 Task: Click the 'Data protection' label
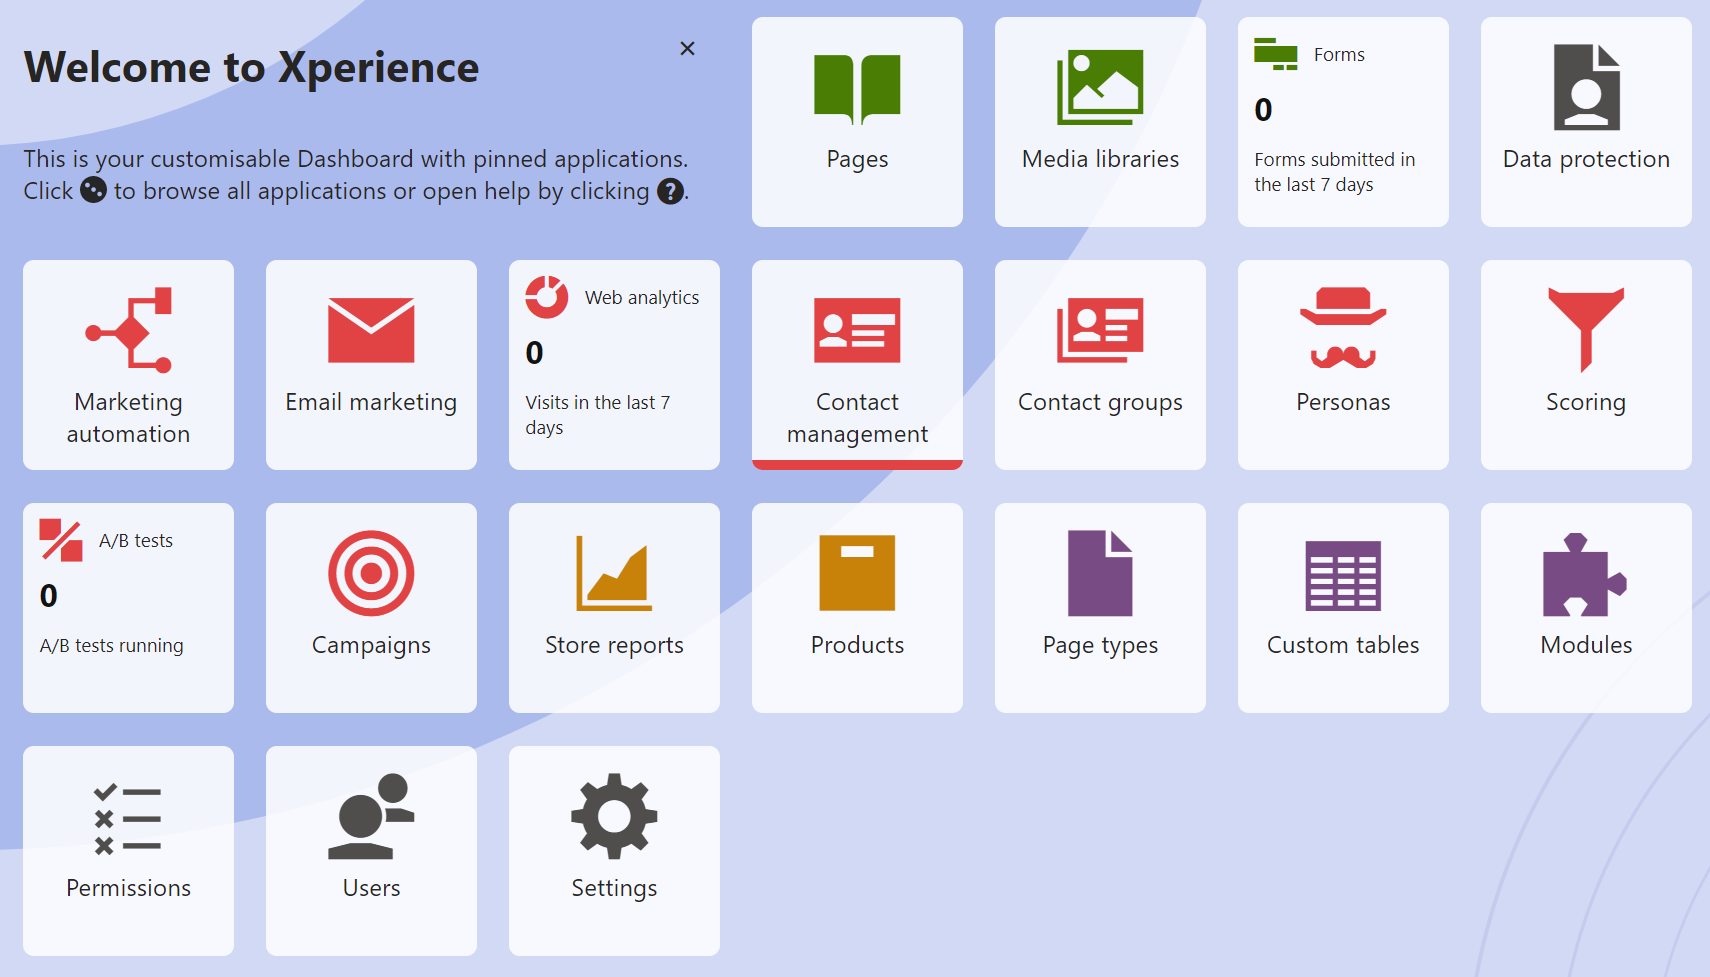pos(1586,160)
